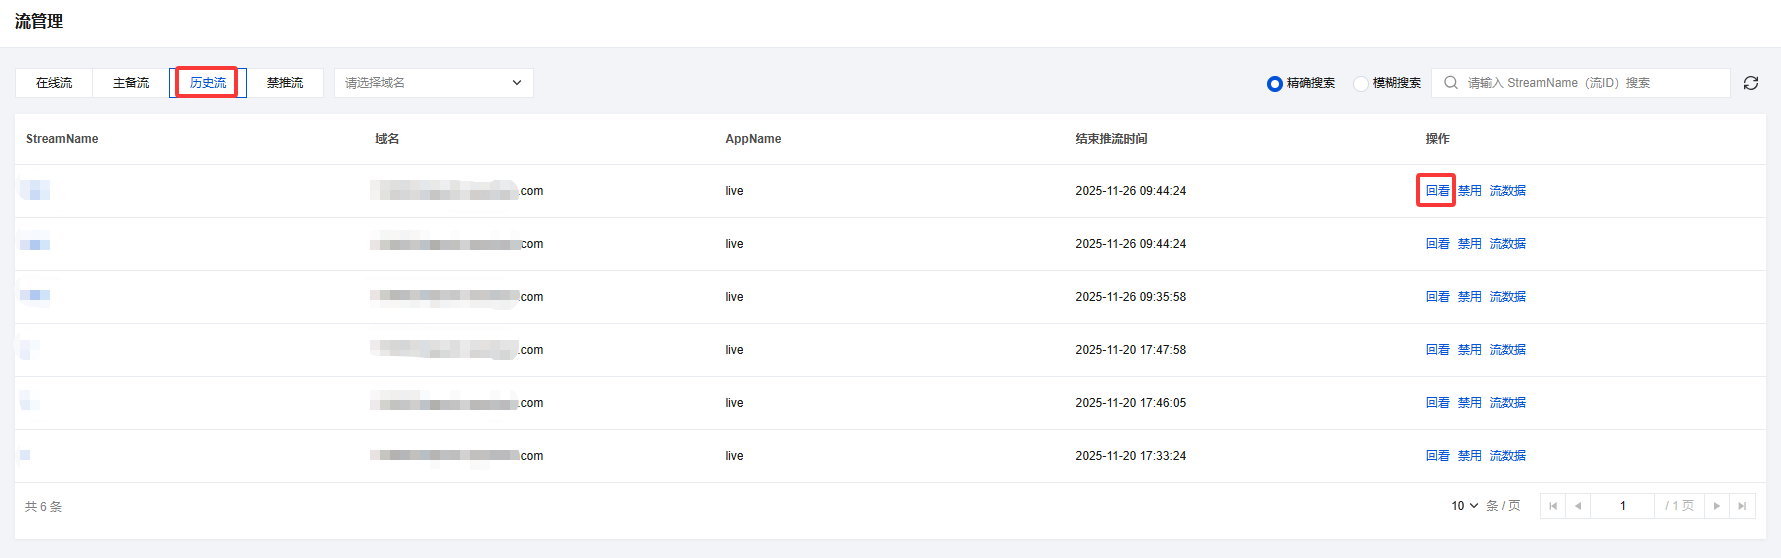Click 回看 for the stream ended 17:33:24
The image size is (1781, 558).
[x=1437, y=456]
